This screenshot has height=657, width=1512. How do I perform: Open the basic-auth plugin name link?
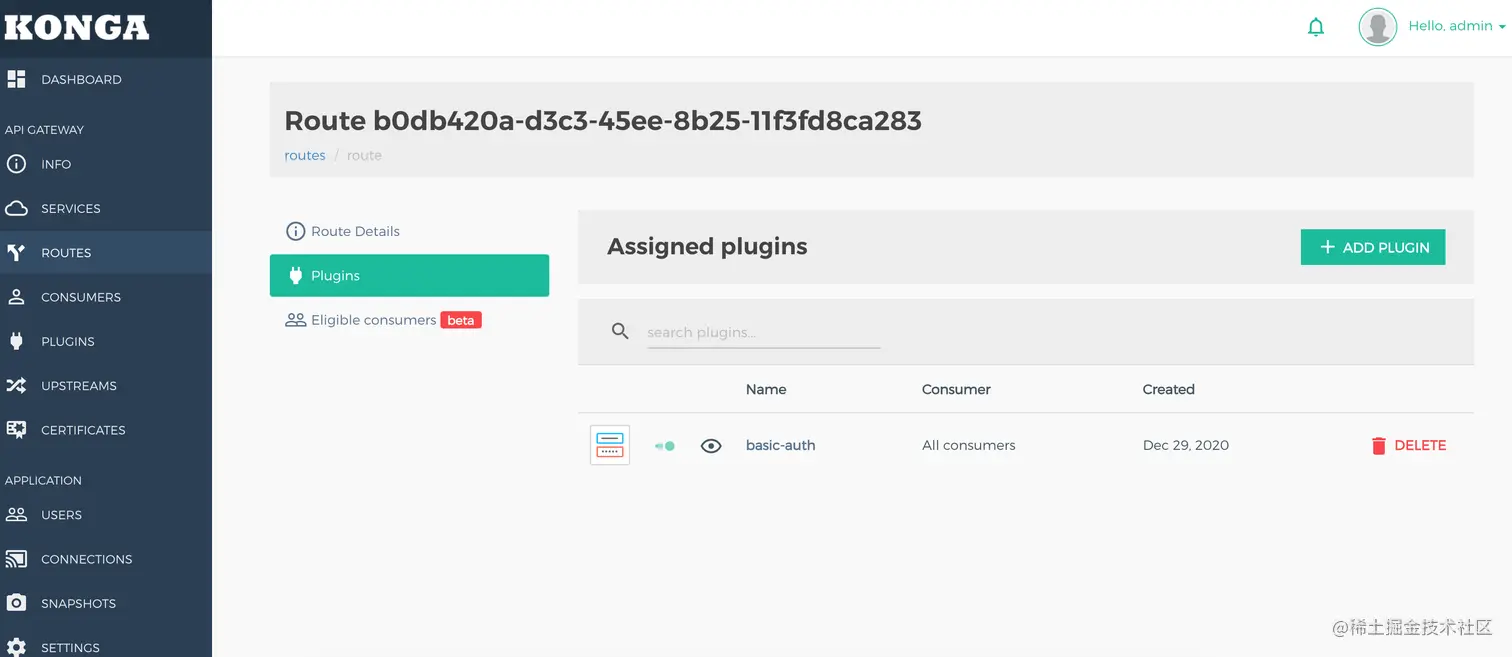tap(780, 445)
